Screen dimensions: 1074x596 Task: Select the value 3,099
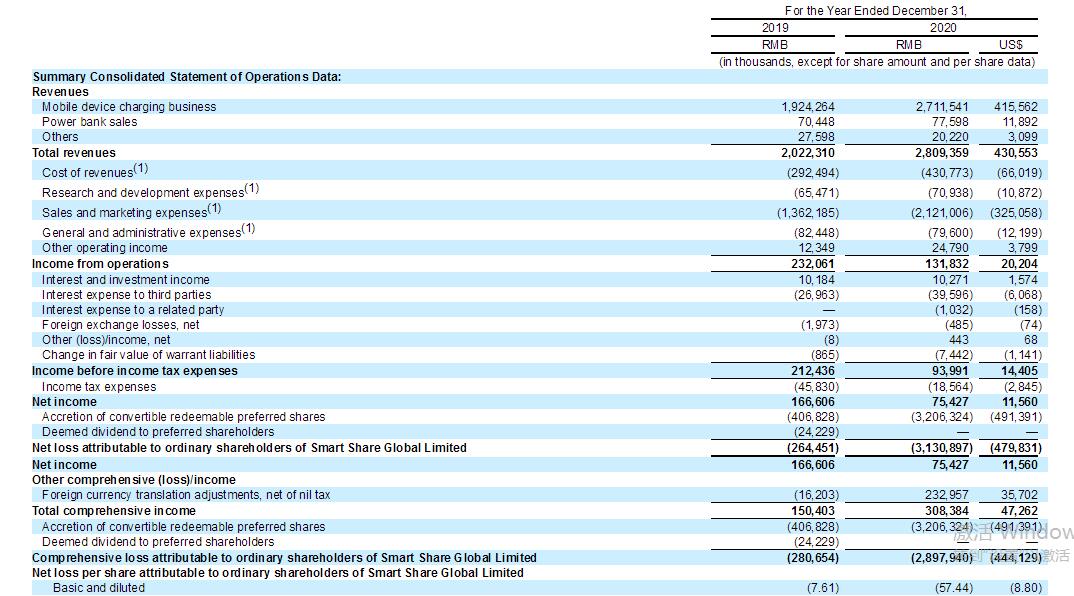click(1022, 137)
